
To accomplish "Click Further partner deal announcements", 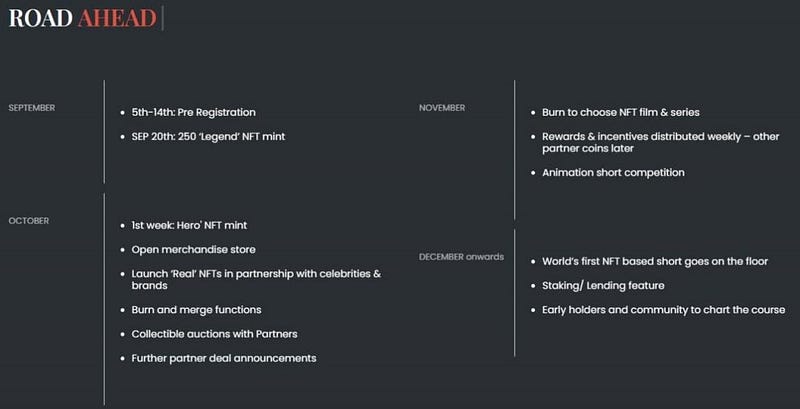I will (x=224, y=359).
